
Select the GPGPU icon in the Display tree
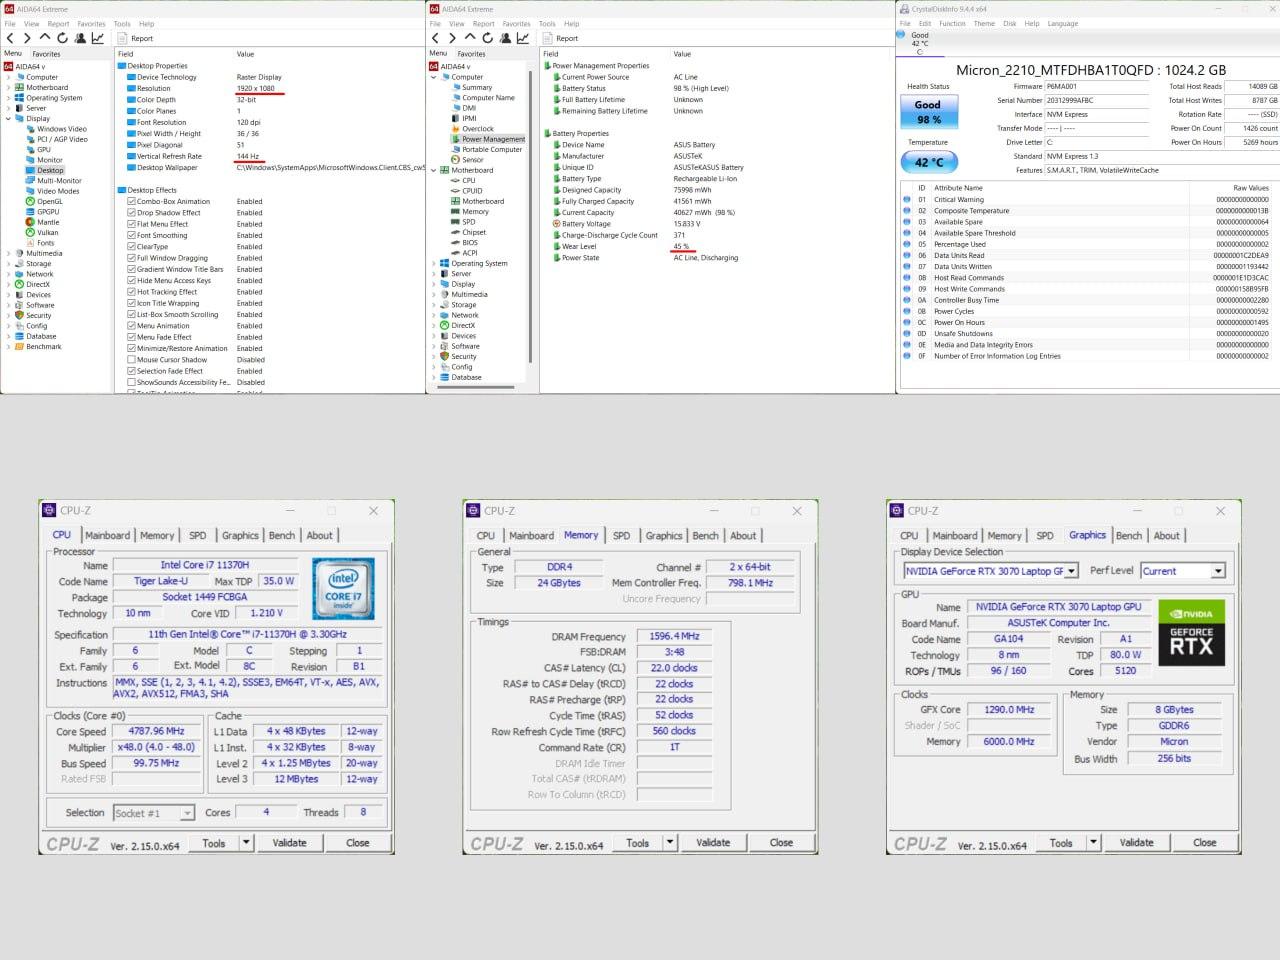30,212
